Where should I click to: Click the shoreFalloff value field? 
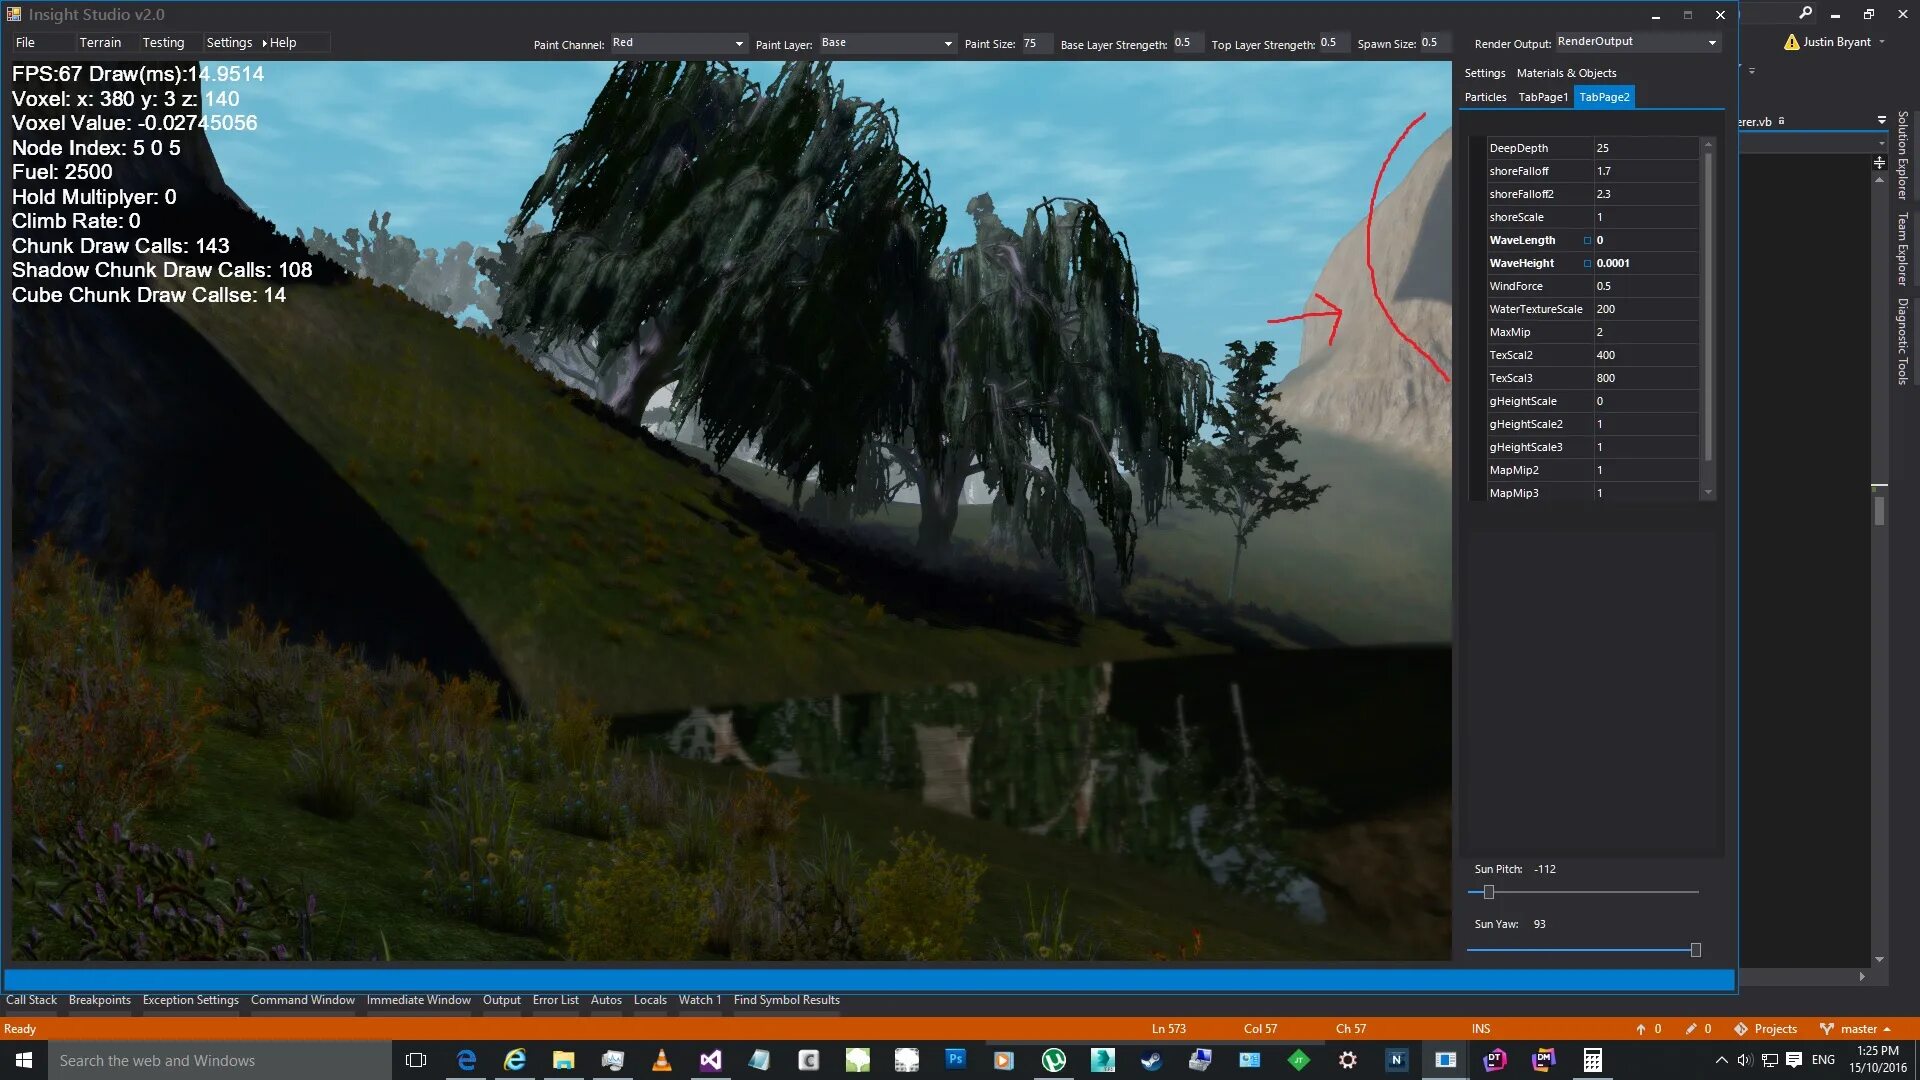tap(1644, 171)
